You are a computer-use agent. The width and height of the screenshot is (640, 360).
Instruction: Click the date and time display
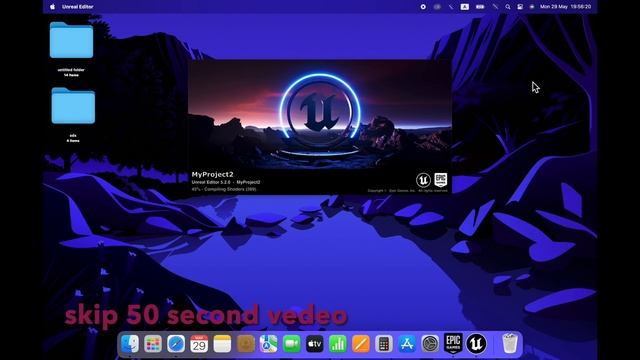click(565, 7)
